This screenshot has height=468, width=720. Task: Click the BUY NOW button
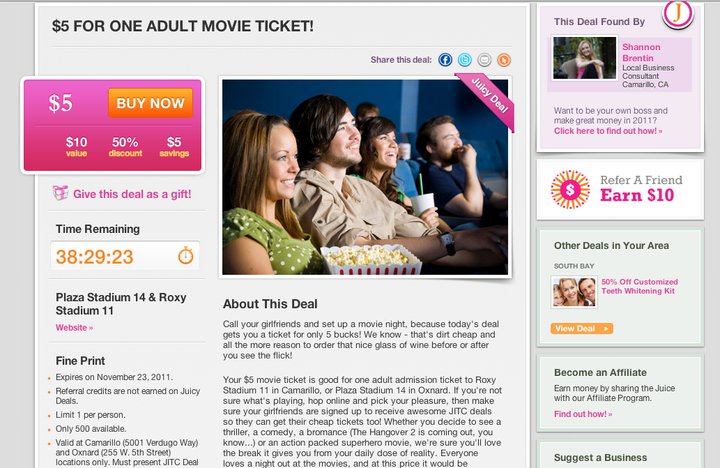[x=151, y=103]
